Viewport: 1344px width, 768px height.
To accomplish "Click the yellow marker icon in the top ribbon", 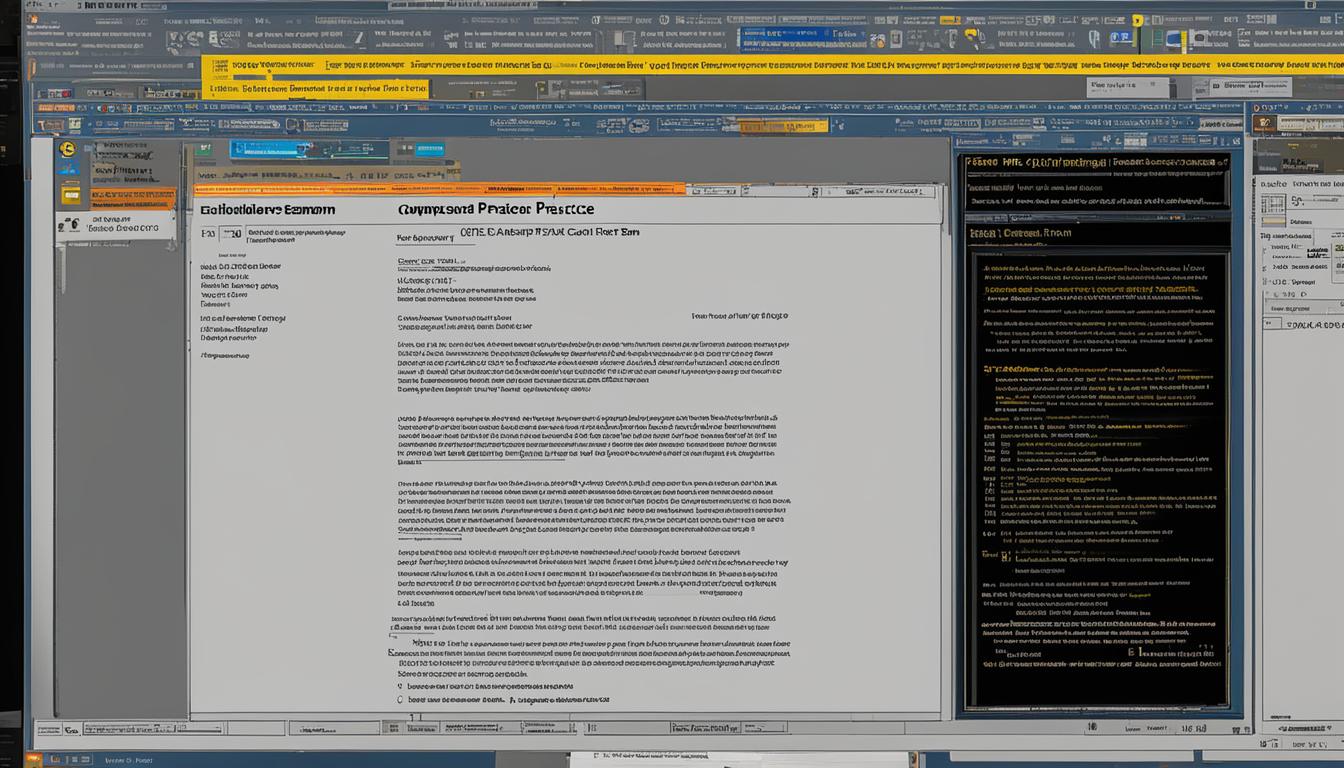I will [x=1138, y=20].
